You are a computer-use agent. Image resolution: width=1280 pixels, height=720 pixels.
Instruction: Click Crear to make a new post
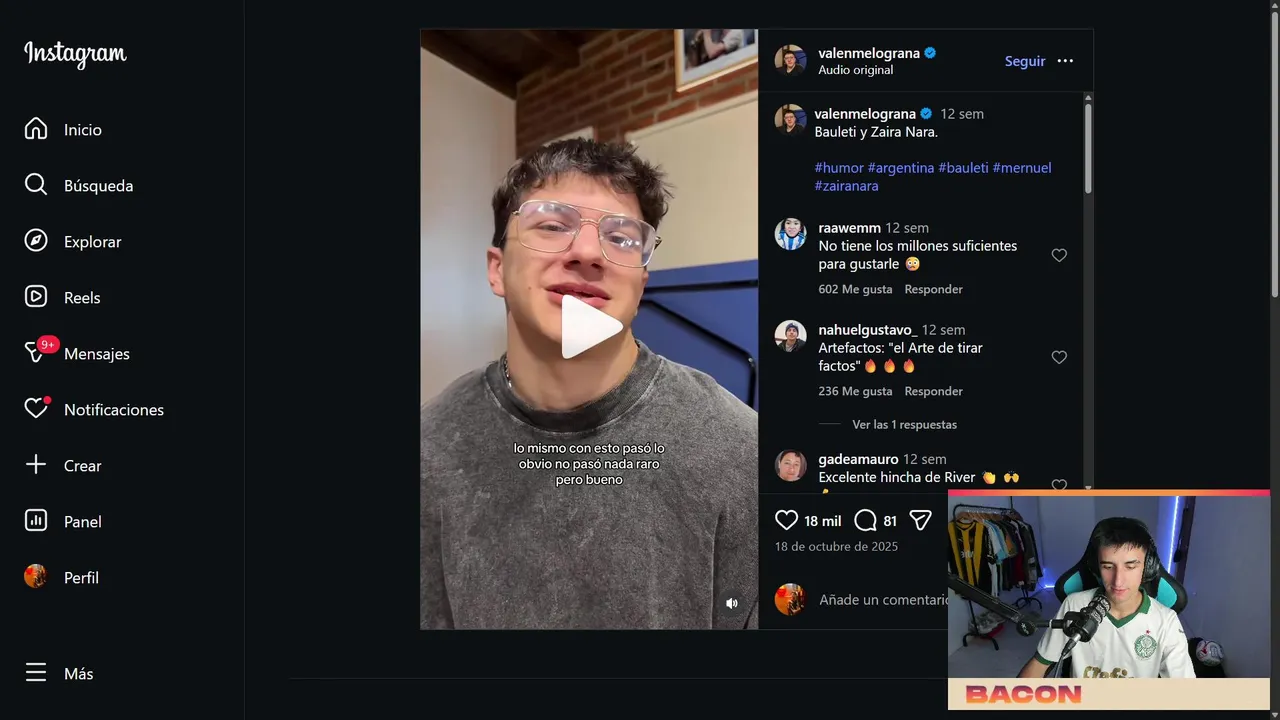click(63, 465)
